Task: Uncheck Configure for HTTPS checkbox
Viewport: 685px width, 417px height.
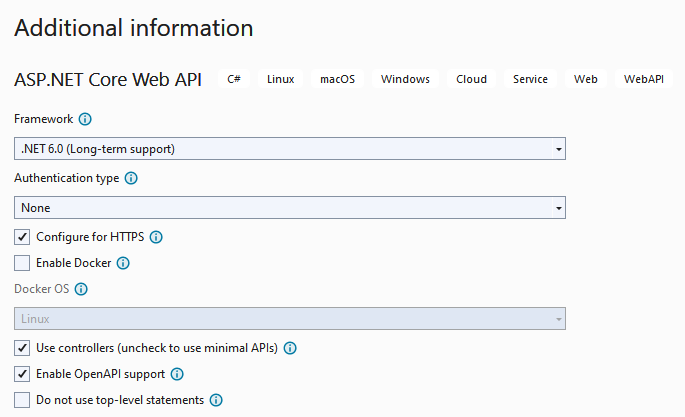Action: click(x=22, y=237)
